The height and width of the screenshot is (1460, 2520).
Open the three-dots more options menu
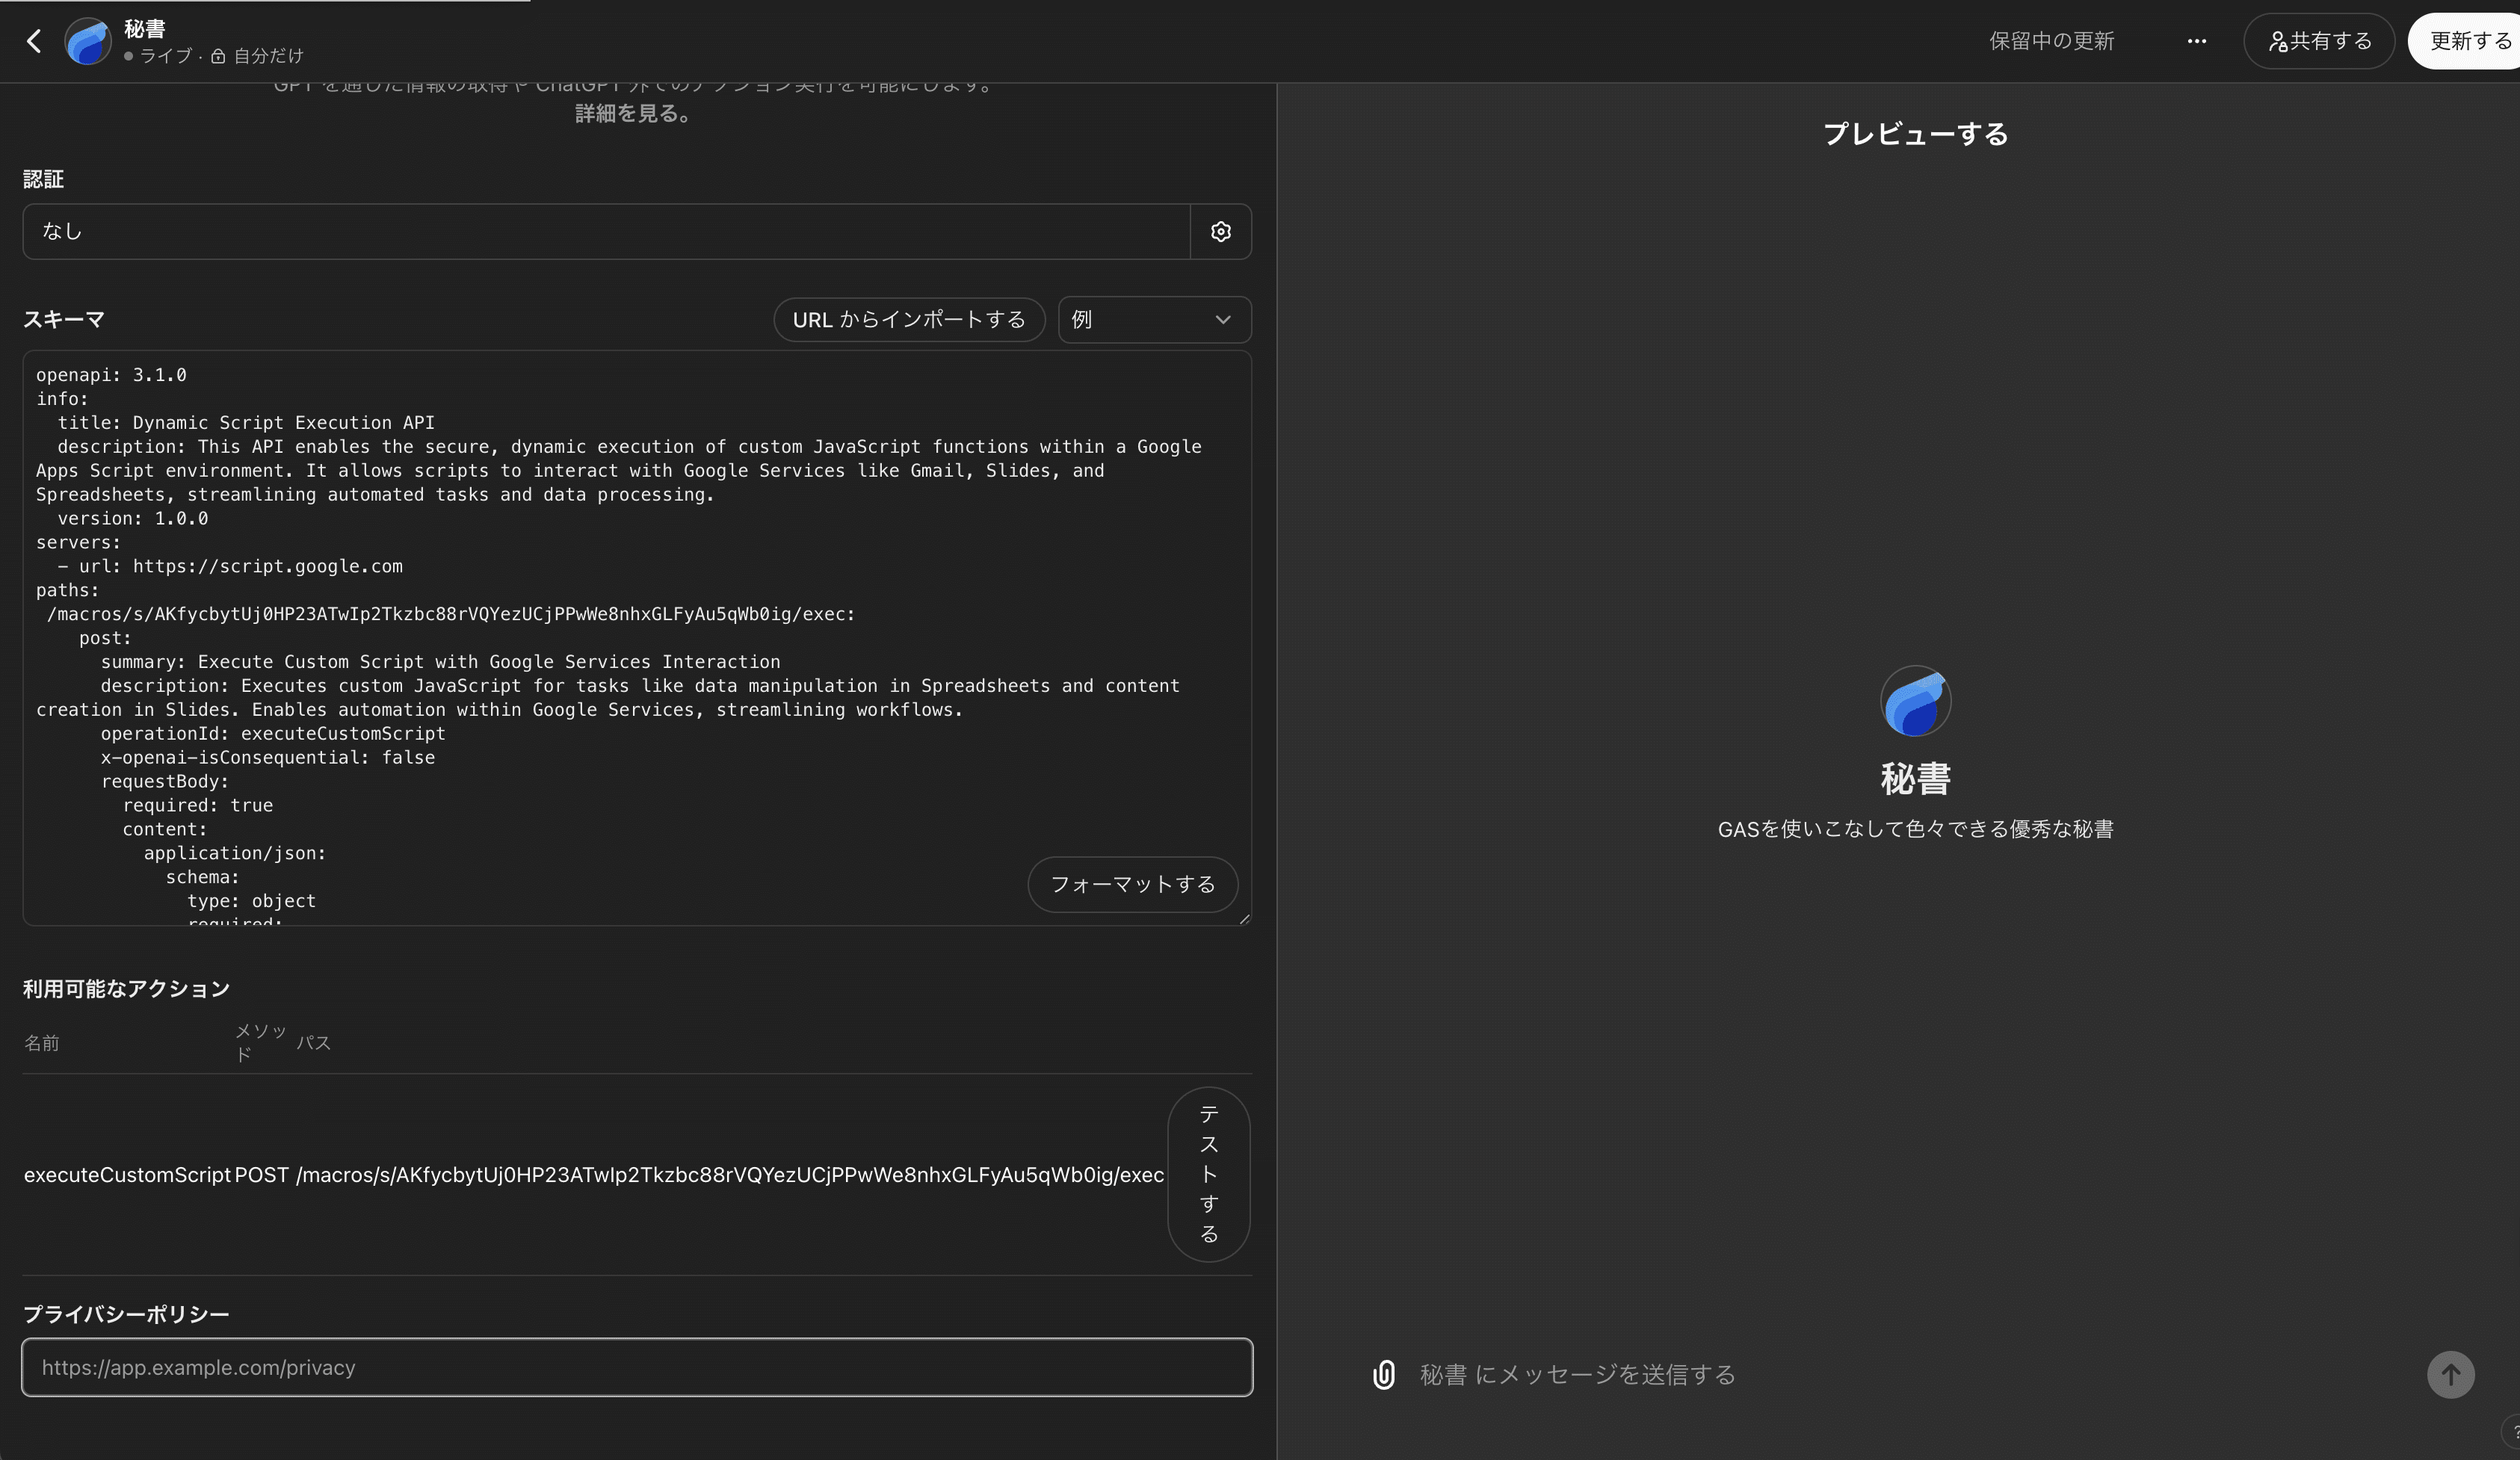tap(2196, 41)
